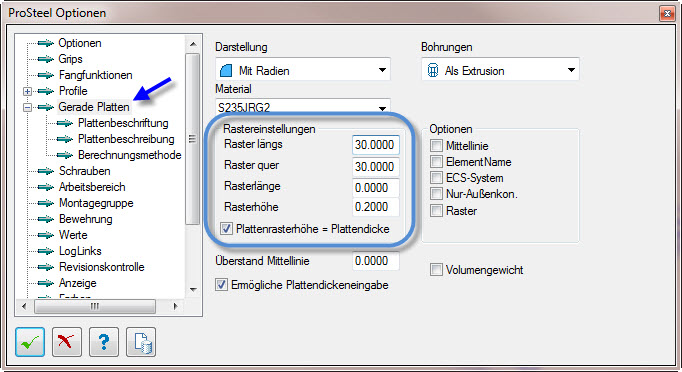Uncheck Plattenrasterhöhe = Plattendicke

click(x=226, y=229)
